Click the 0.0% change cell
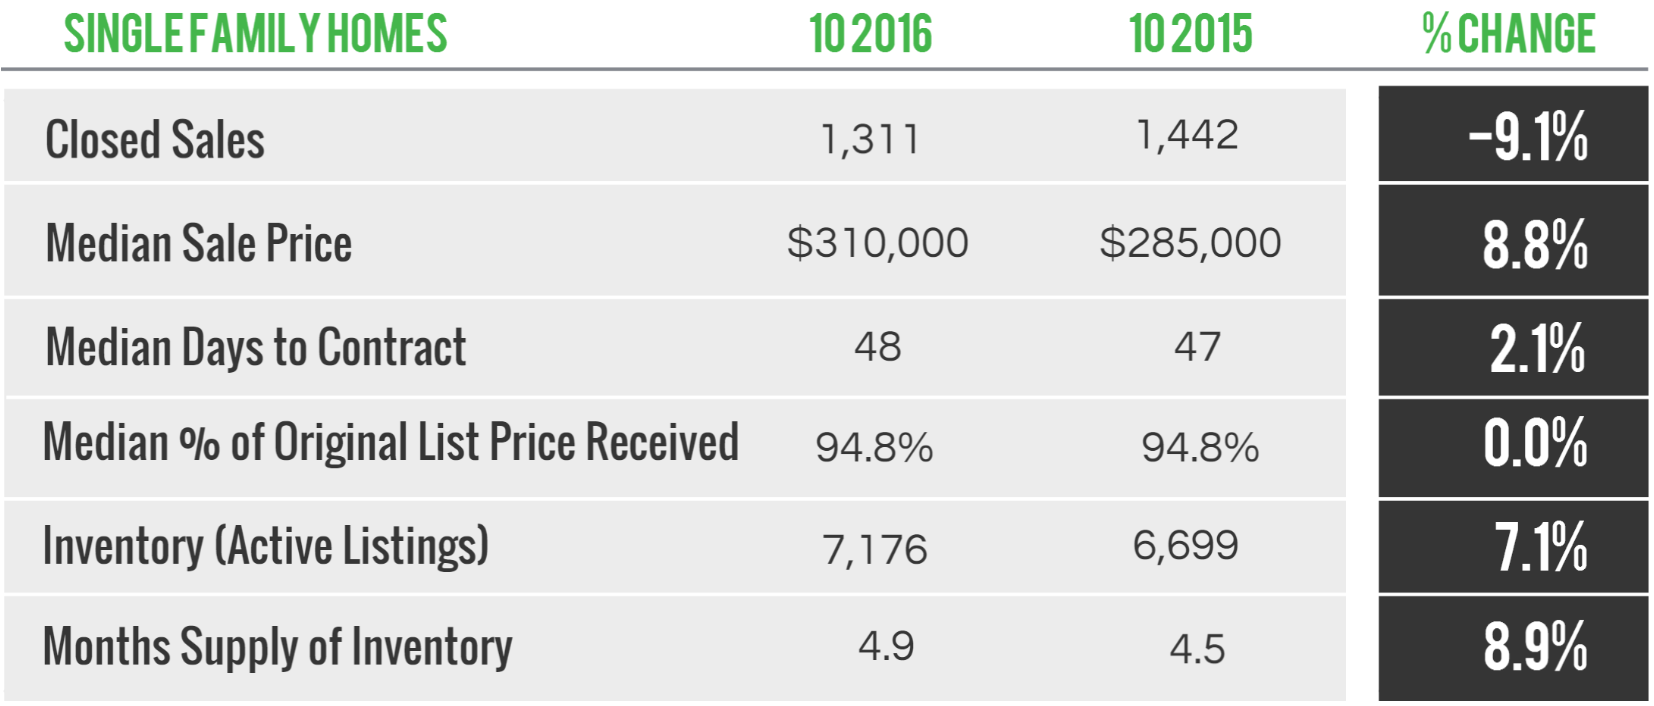 click(1513, 448)
